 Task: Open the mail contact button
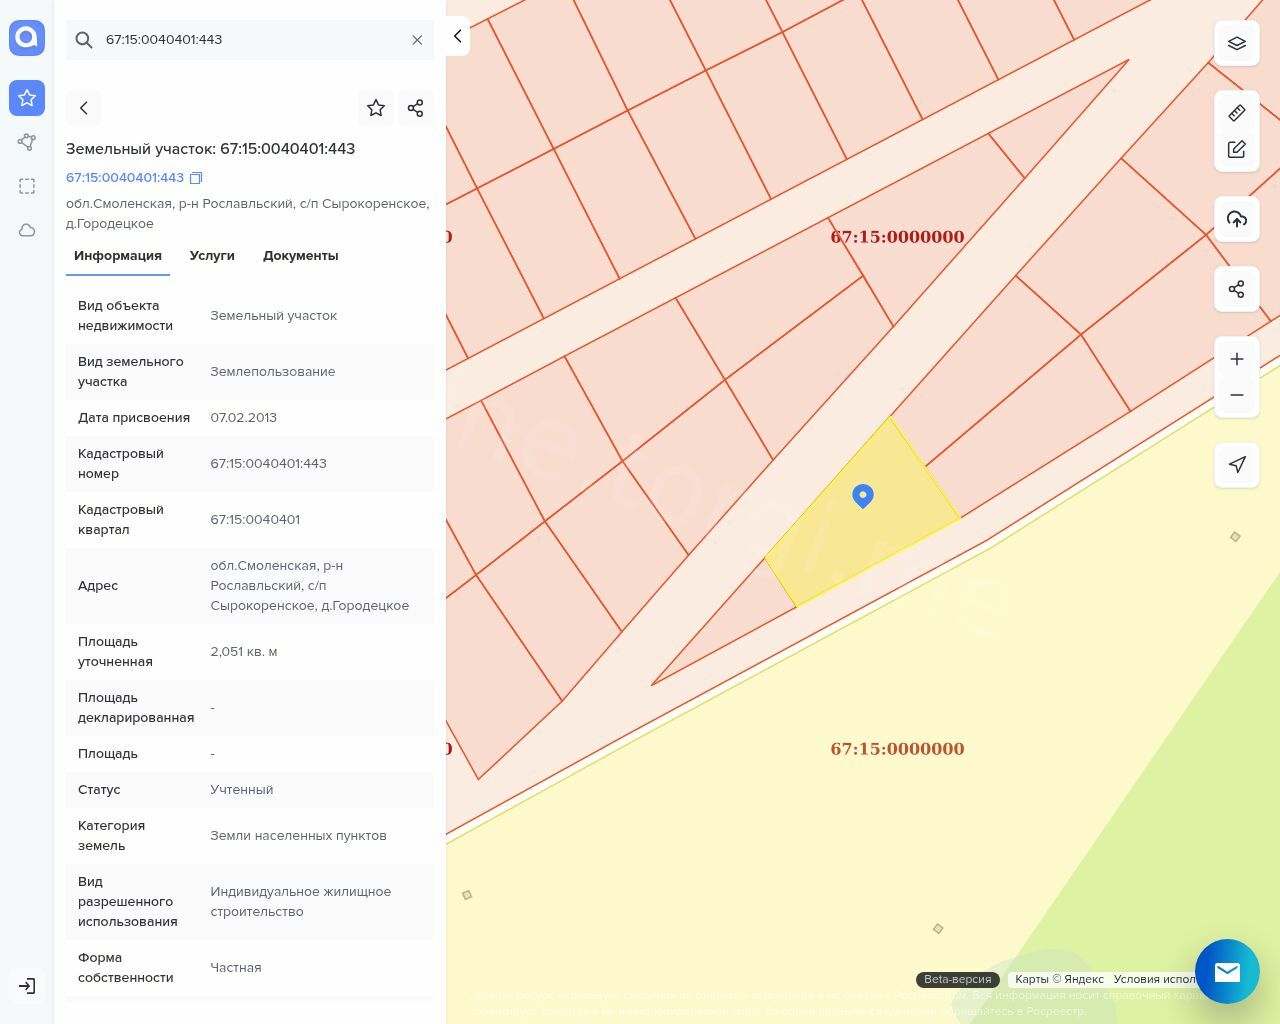(1227, 971)
